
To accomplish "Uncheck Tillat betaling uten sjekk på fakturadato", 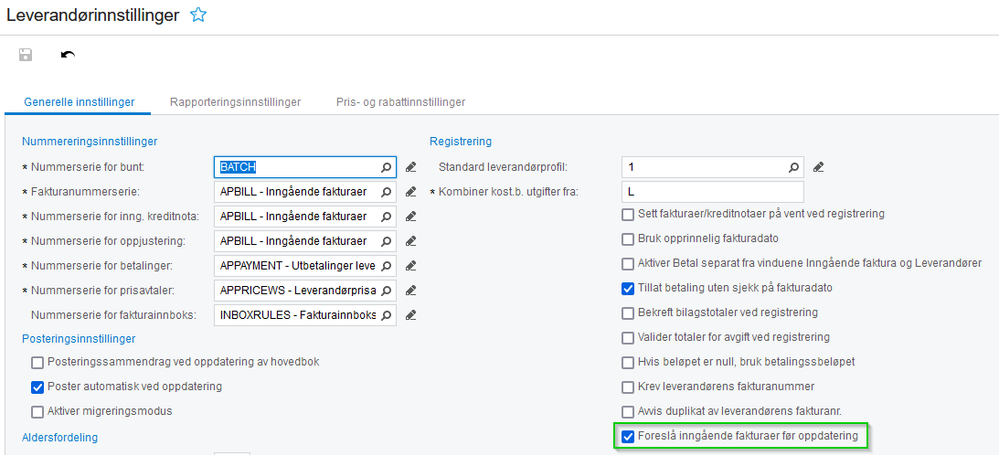I will coord(628,289).
